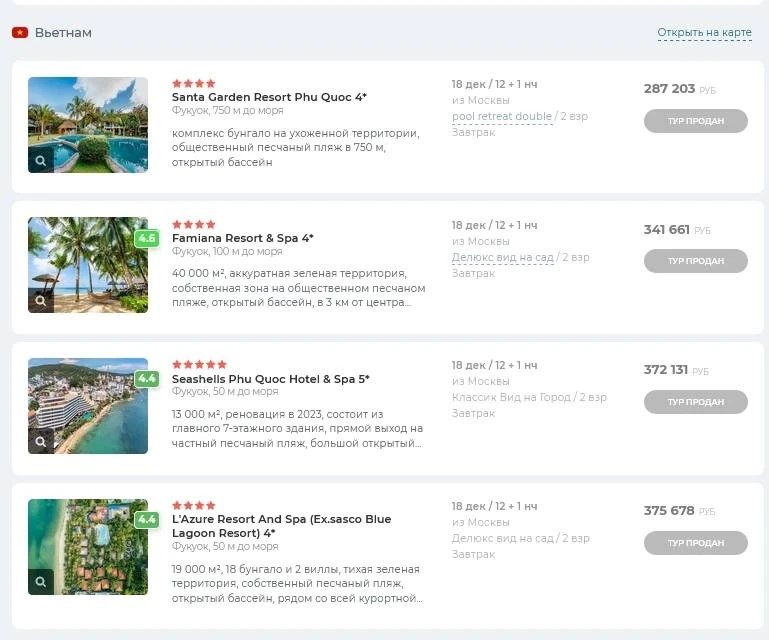Viewport: 769px width, 640px height.
Task: Click the 4.6 rating badge on Famiana
Action: click(x=147, y=238)
